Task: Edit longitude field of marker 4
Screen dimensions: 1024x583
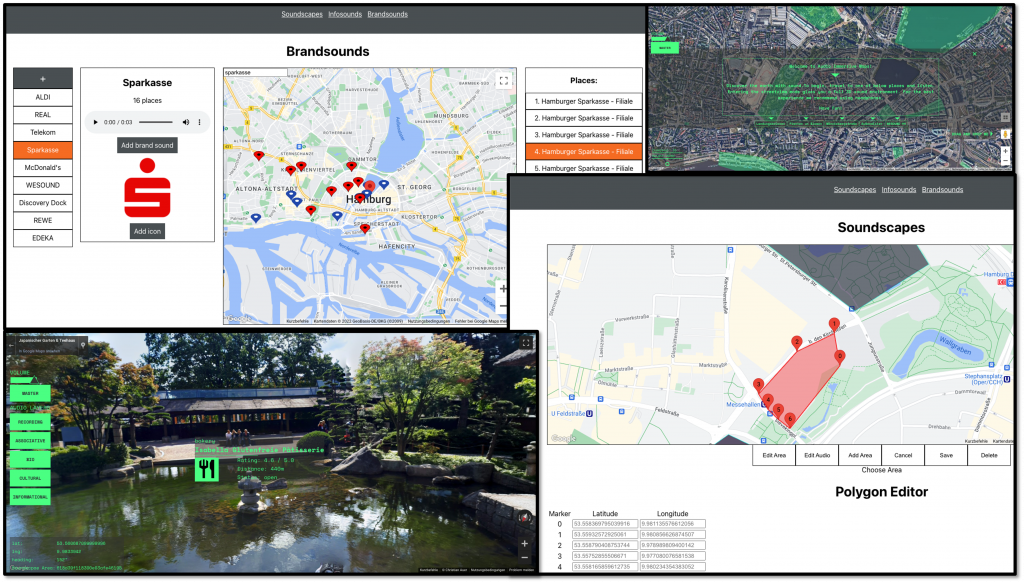Action: click(x=672, y=567)
